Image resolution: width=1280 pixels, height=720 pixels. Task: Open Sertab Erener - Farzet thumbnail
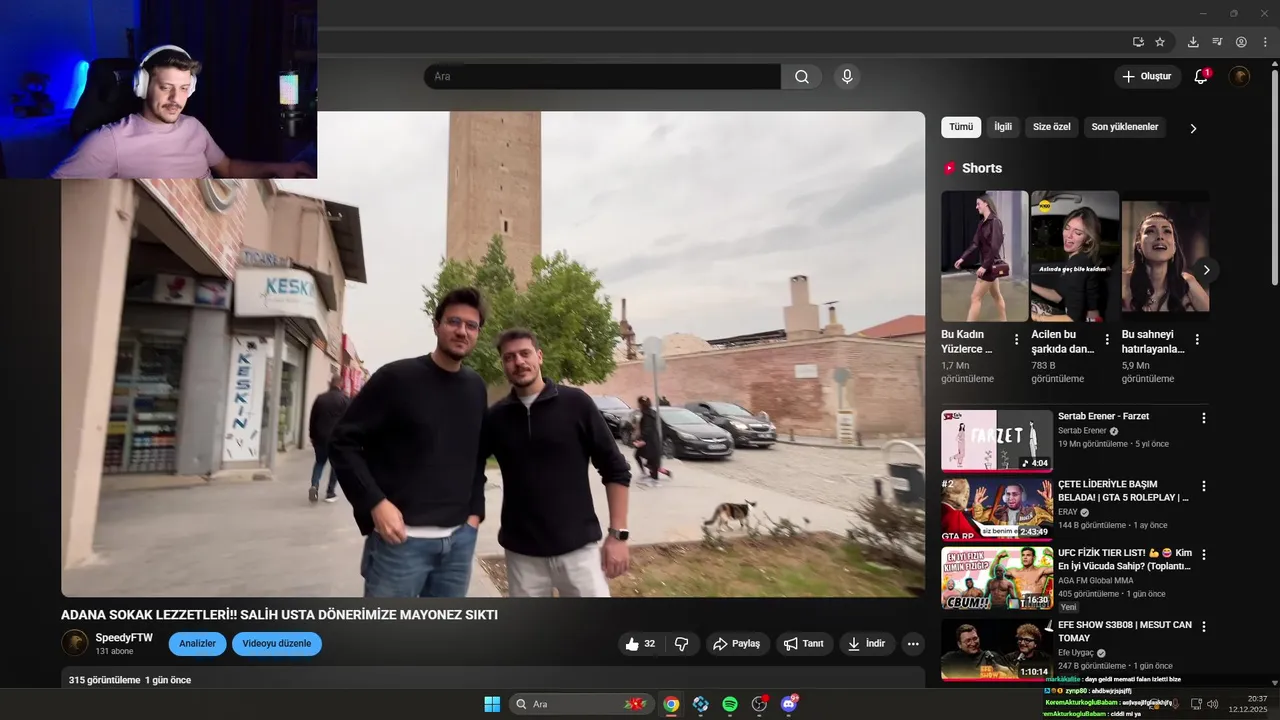click(997, 440)
